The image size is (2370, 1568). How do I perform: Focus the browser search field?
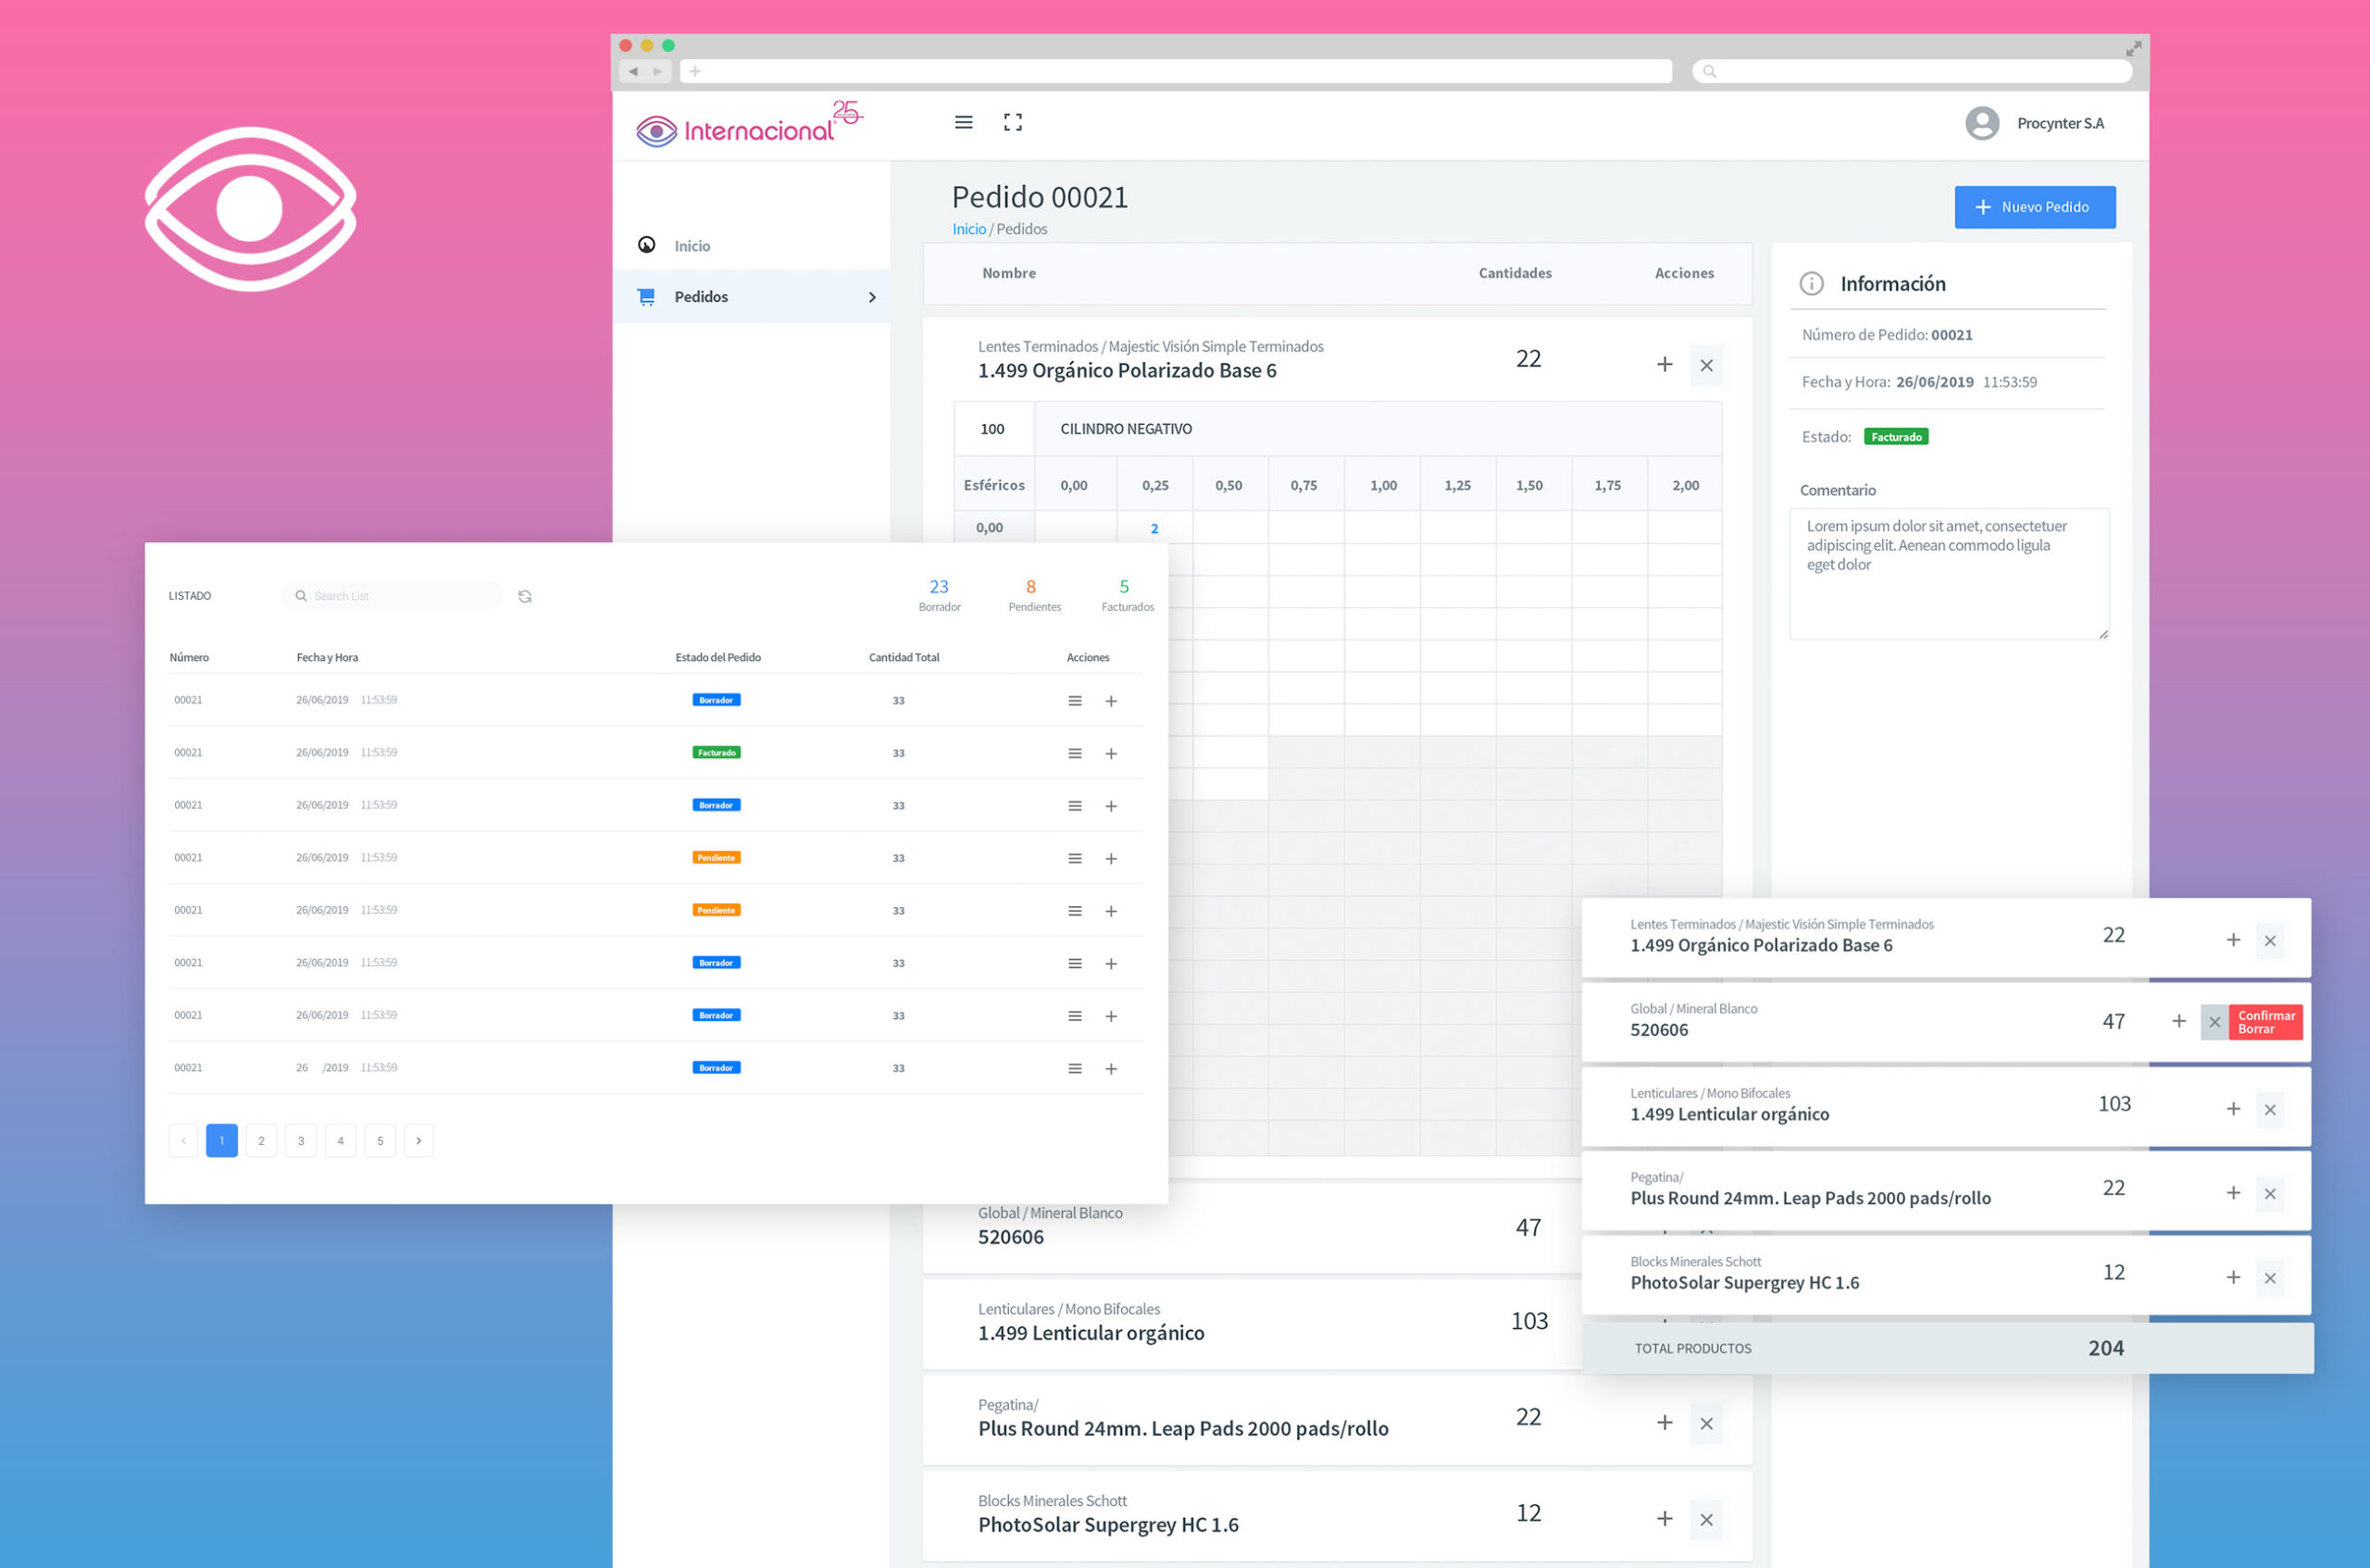pyautogui.click(x=1911, y=71)
